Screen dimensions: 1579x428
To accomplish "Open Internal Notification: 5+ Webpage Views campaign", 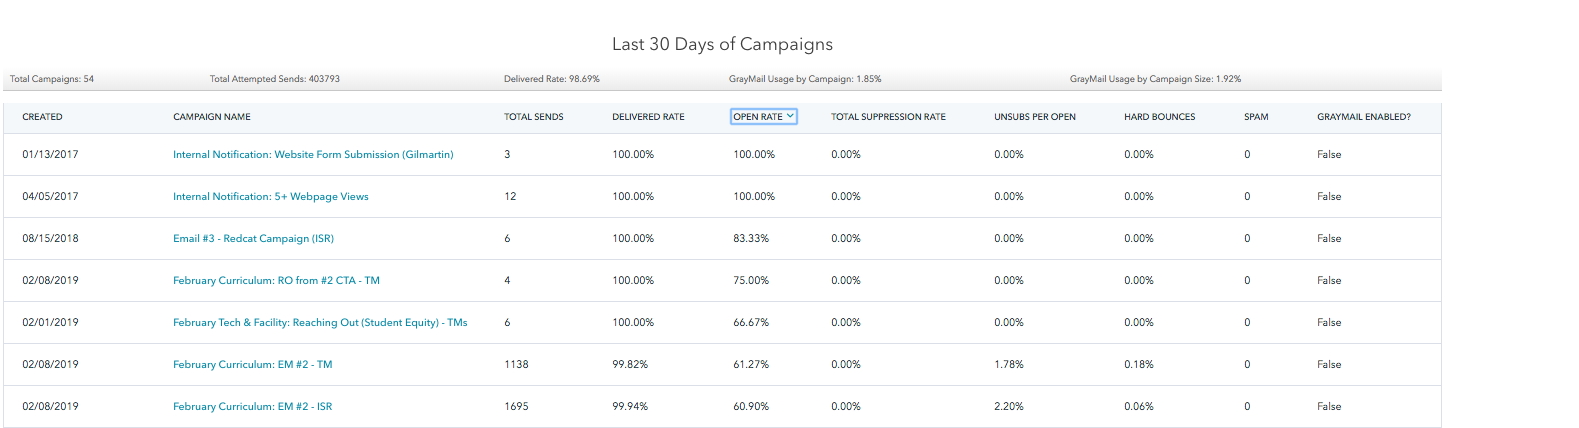I will 270,197.
